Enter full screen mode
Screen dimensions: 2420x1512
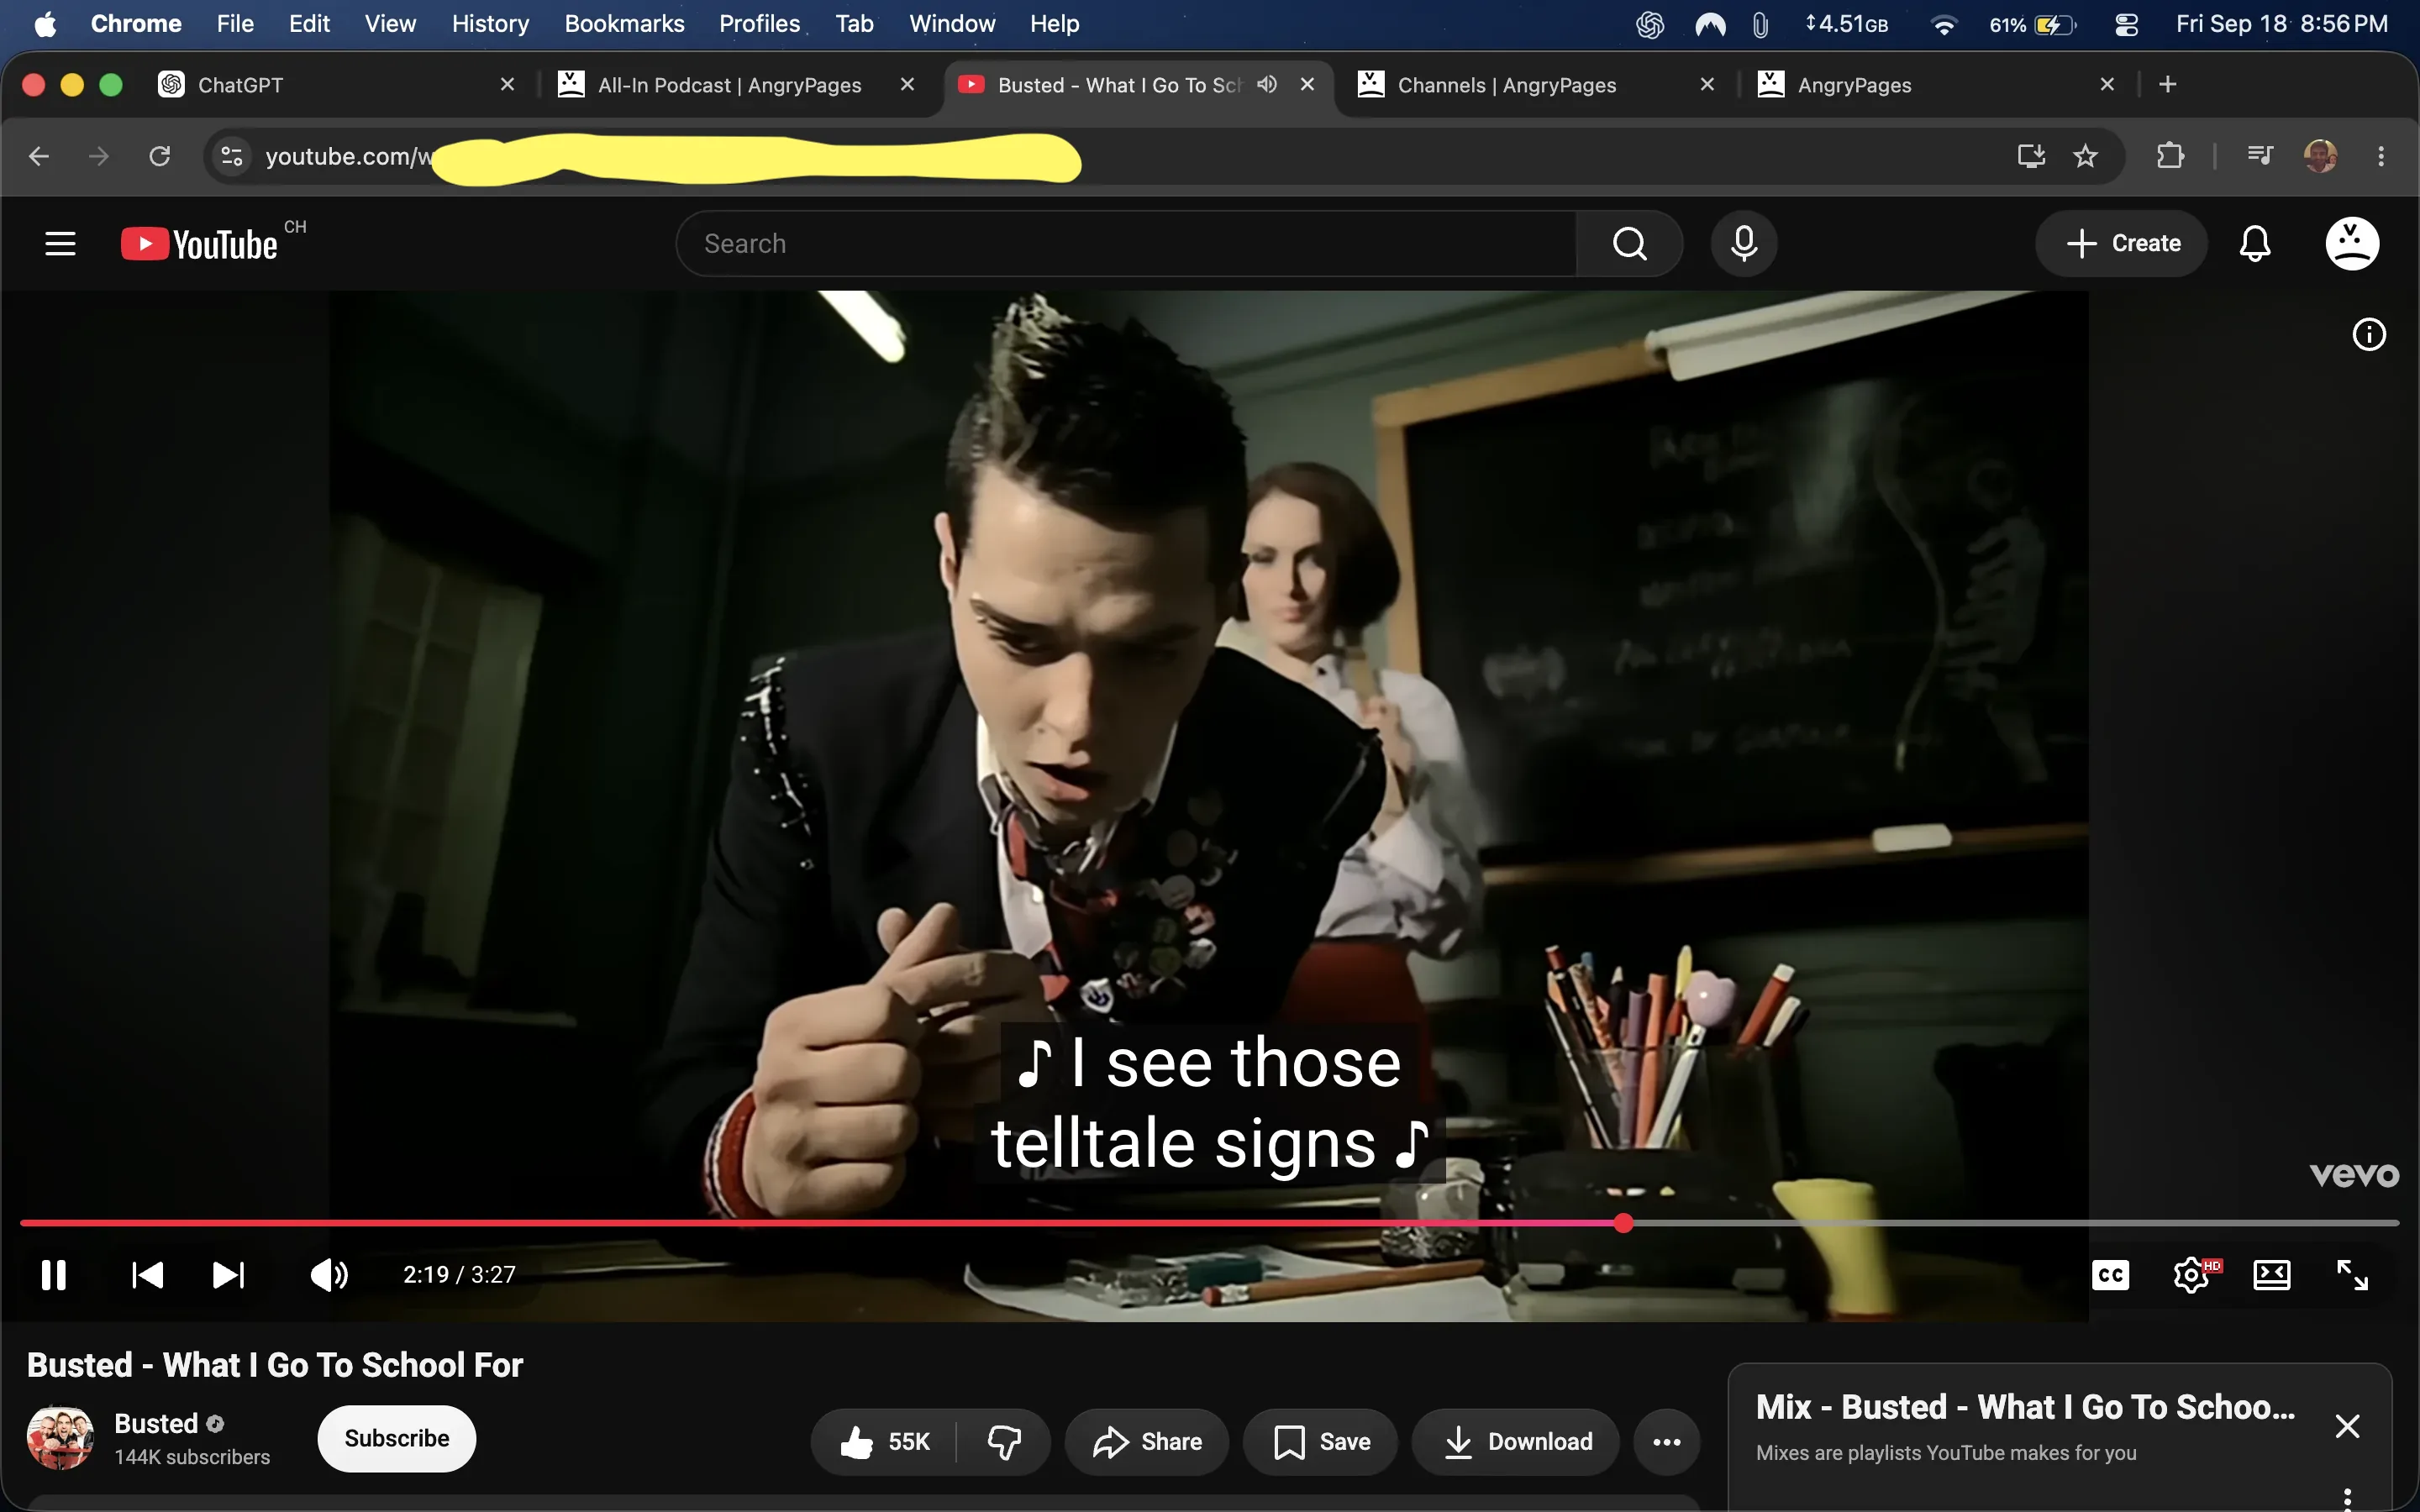[x=2352, y=1275]
